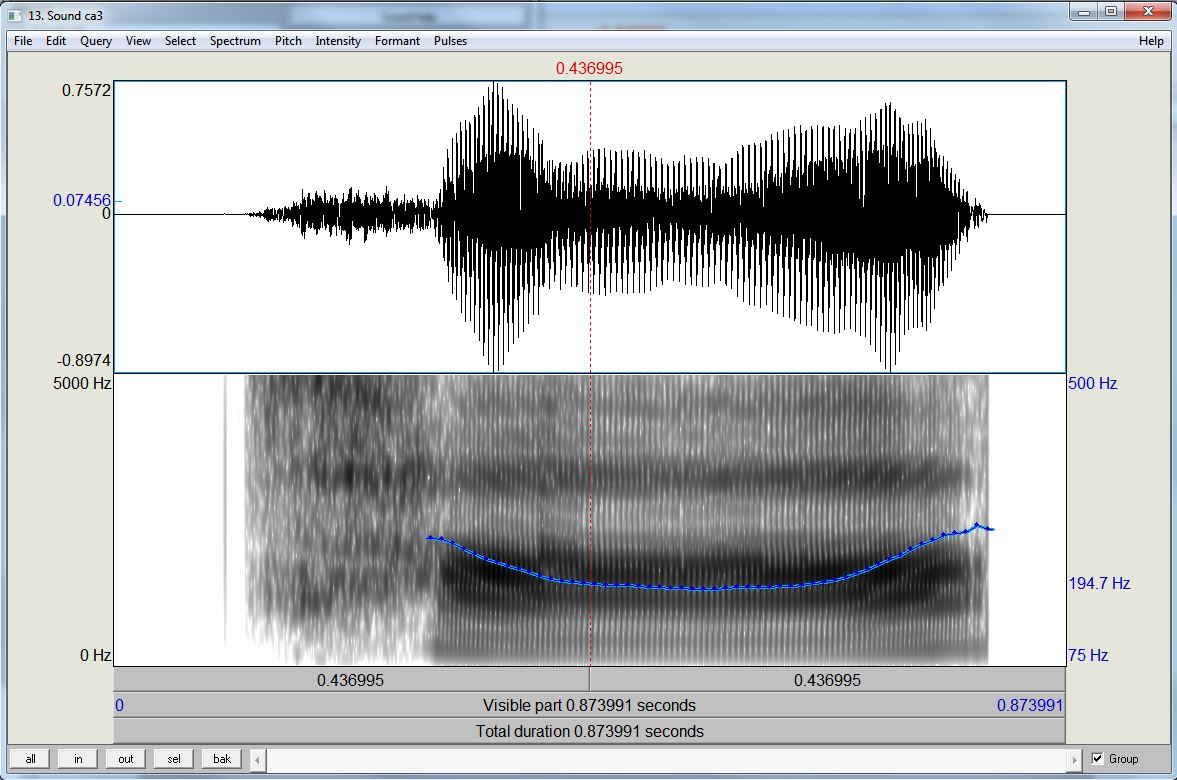Viewport: 1177px width, 780px height.
Task: Open the Edit menu
Action: click(56, 41)
